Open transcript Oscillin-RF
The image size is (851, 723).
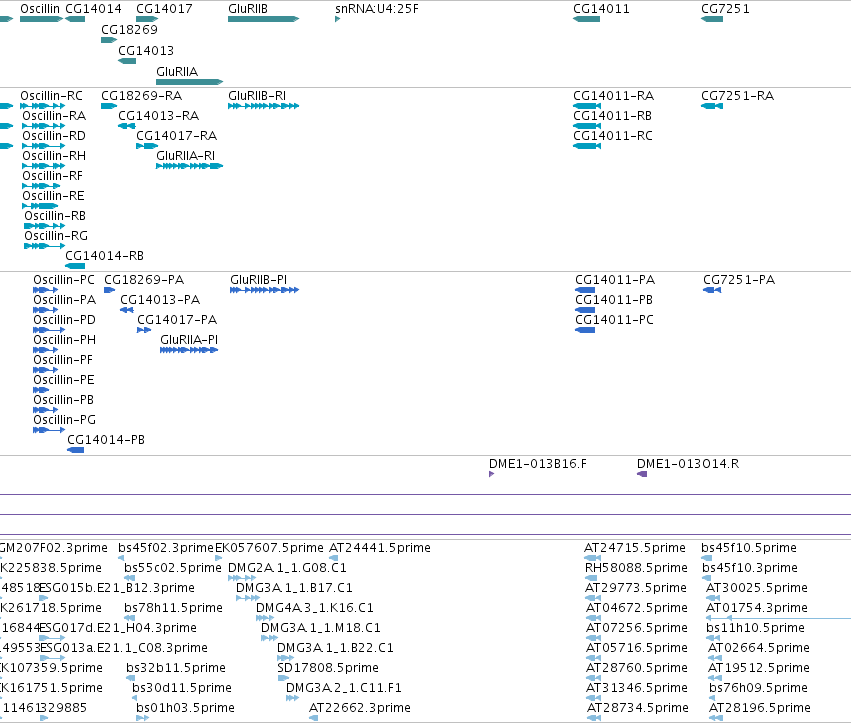(x=52, y=176)
